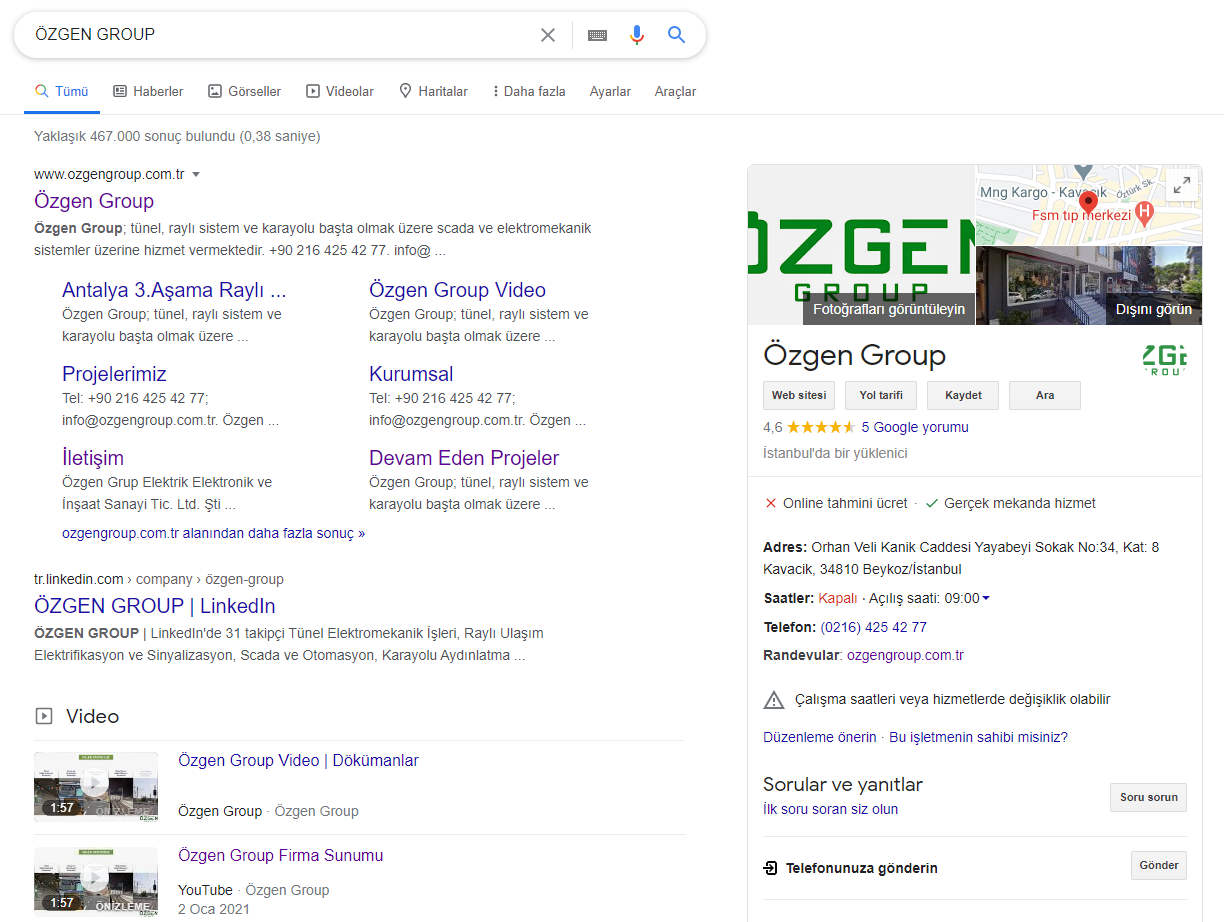Open the Özgen Group Video | Dökümanlar link
Viewport: 1224px width, 922px height.
point(298,760)
